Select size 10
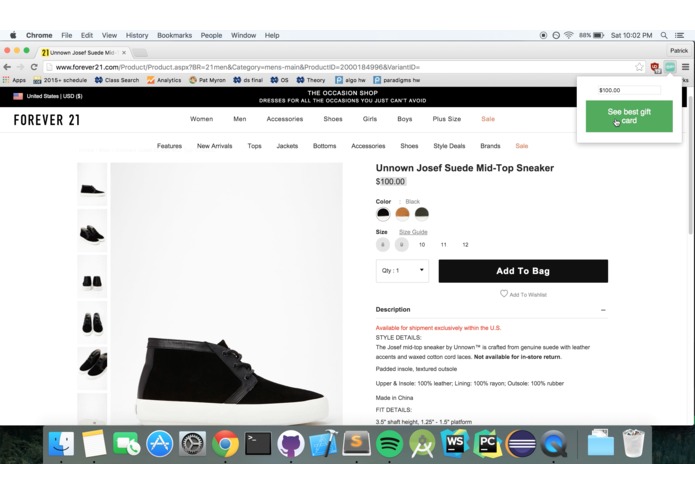 tap(422, 245)
